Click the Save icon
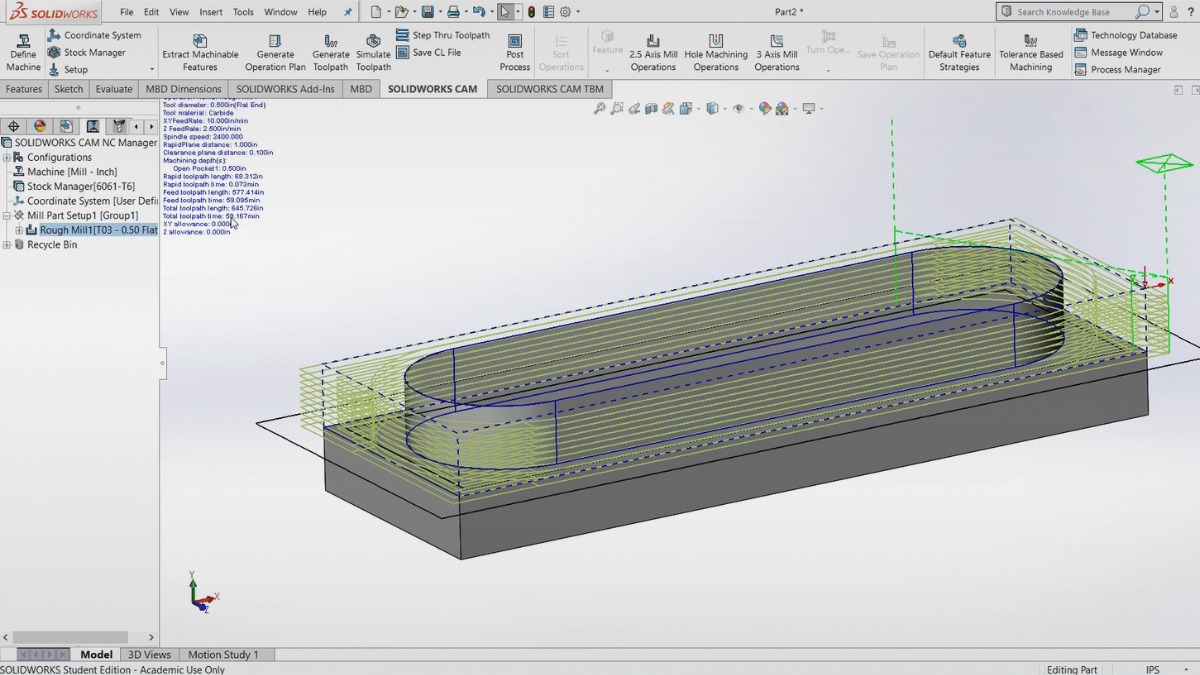Screen dimensions: 1200x675 click(x=427, y=12)
